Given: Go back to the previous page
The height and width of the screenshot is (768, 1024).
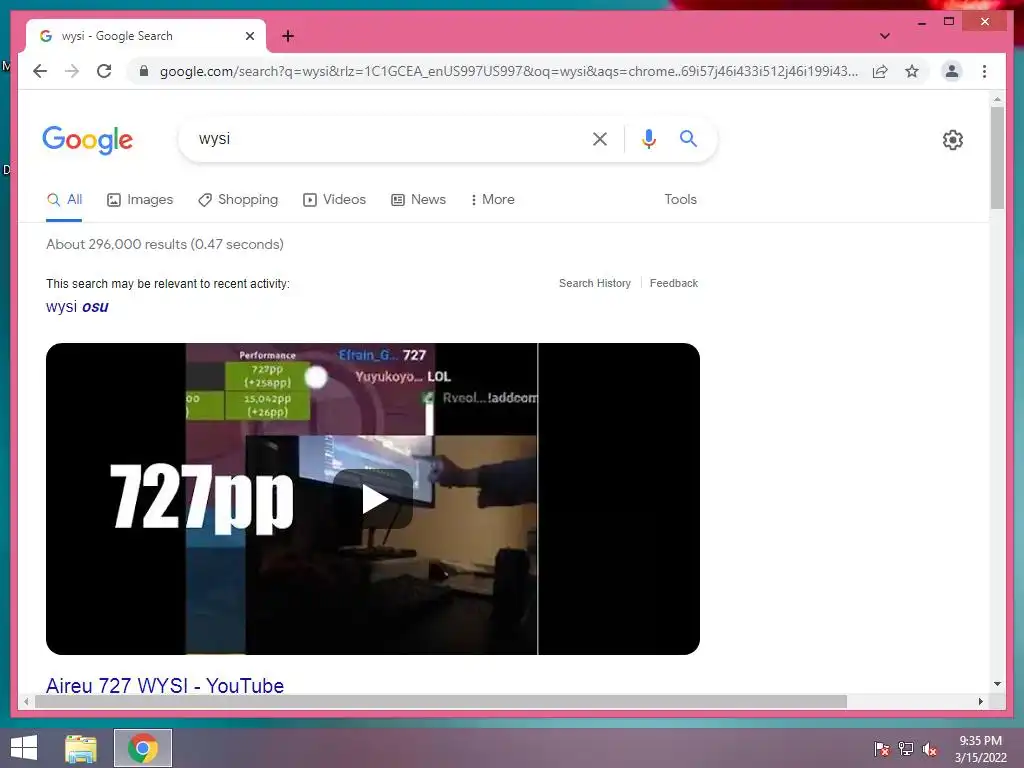Looking at the screenshot, I should coord(40,71).
